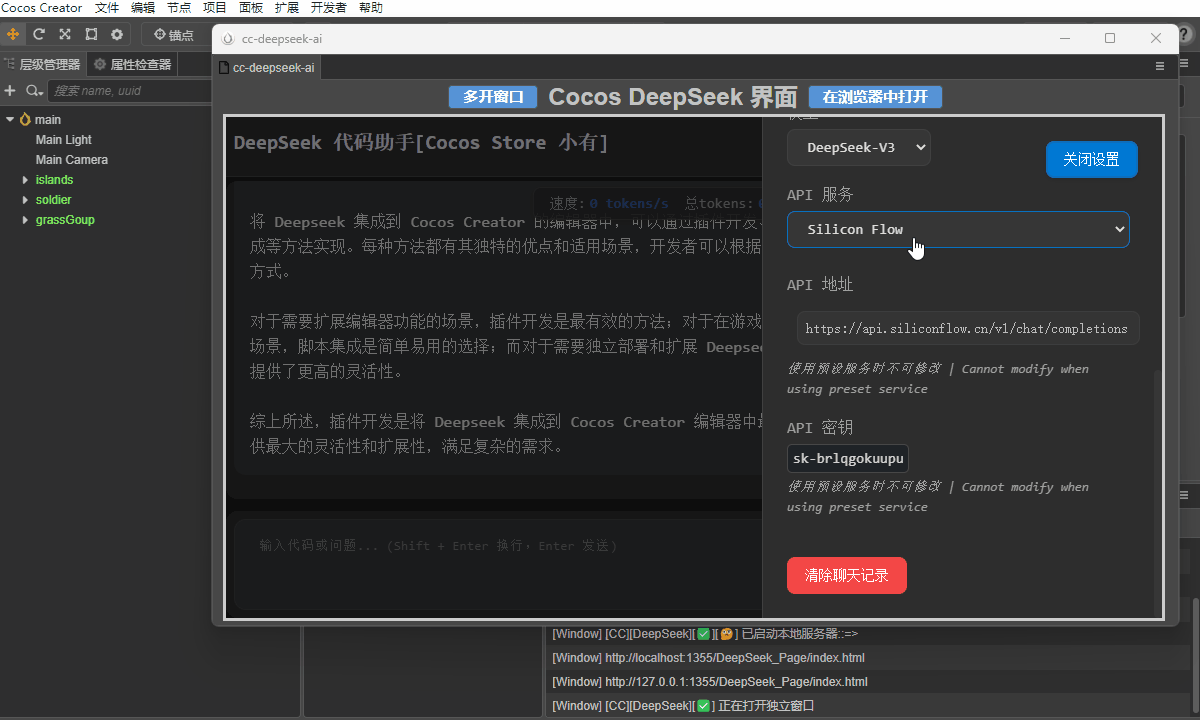Click the 清除聊天记录 button
The height and width of the screenshot is (720, 1200).
(847, 576)
